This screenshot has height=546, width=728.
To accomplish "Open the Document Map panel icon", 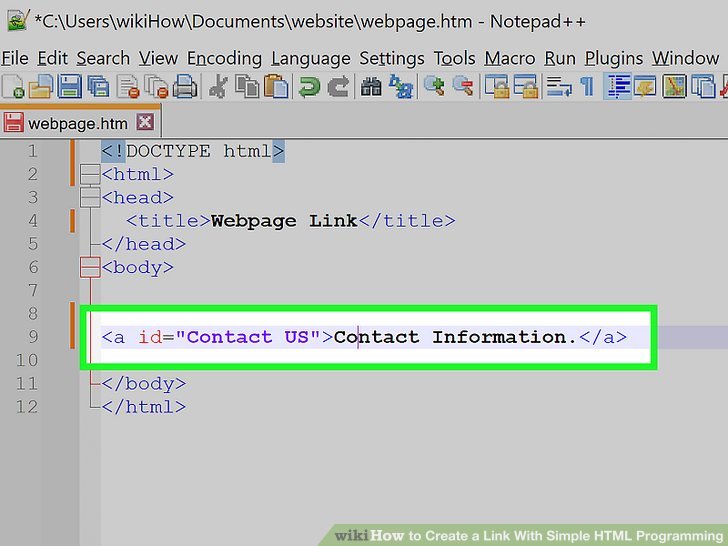I will [674, 87].
